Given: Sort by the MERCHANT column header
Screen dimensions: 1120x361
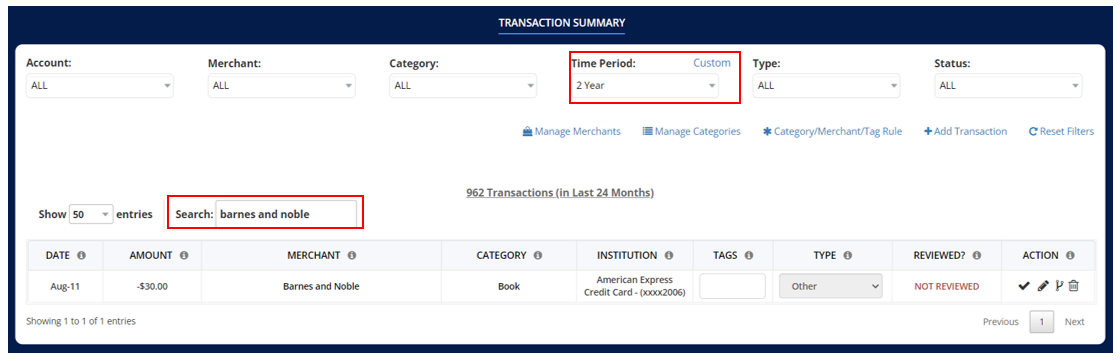Looking at the screenshot, I should click(x=321, y=255).
